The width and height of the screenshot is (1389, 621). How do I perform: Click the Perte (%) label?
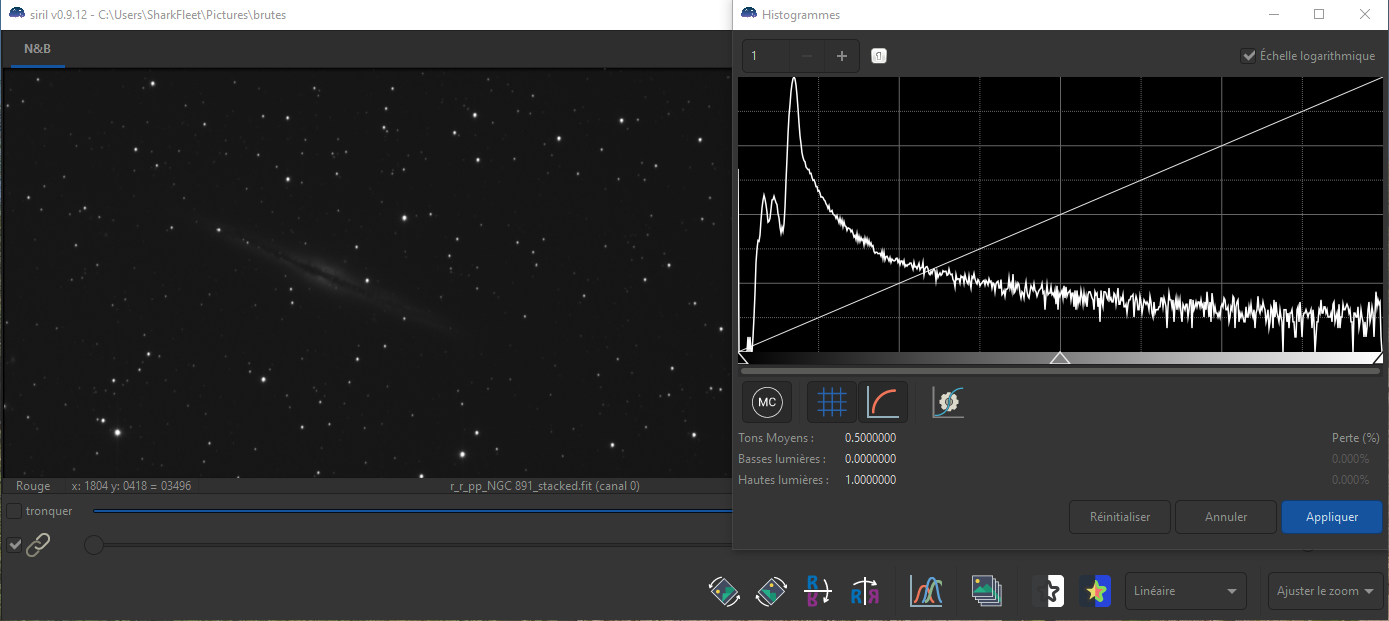coord(1355,438)
